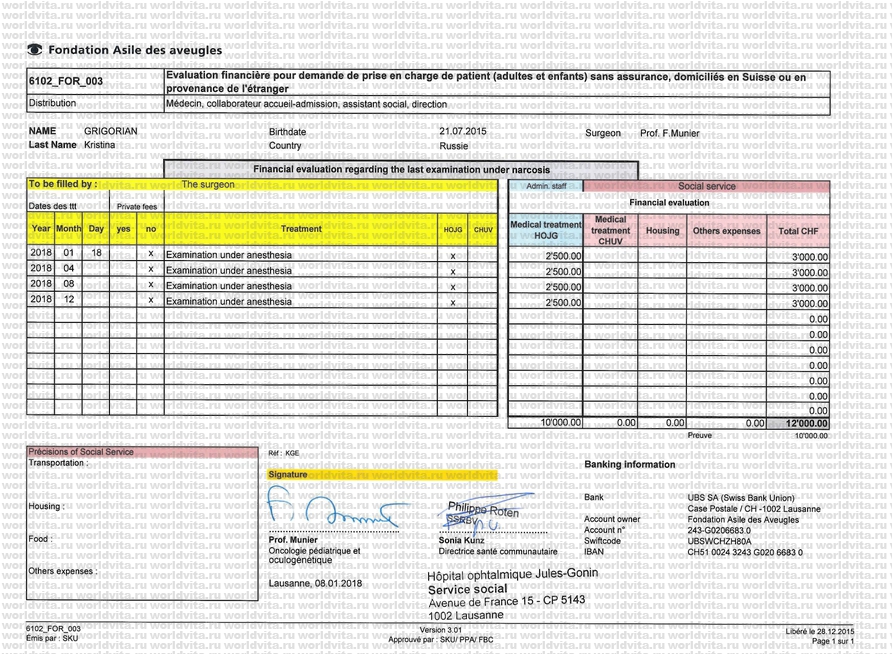The image size is (892, 654).
Task: Click the bank name "UBS SA (Swiss Bank Union)"
Action: pyautogui.click(x=741, y=498)
